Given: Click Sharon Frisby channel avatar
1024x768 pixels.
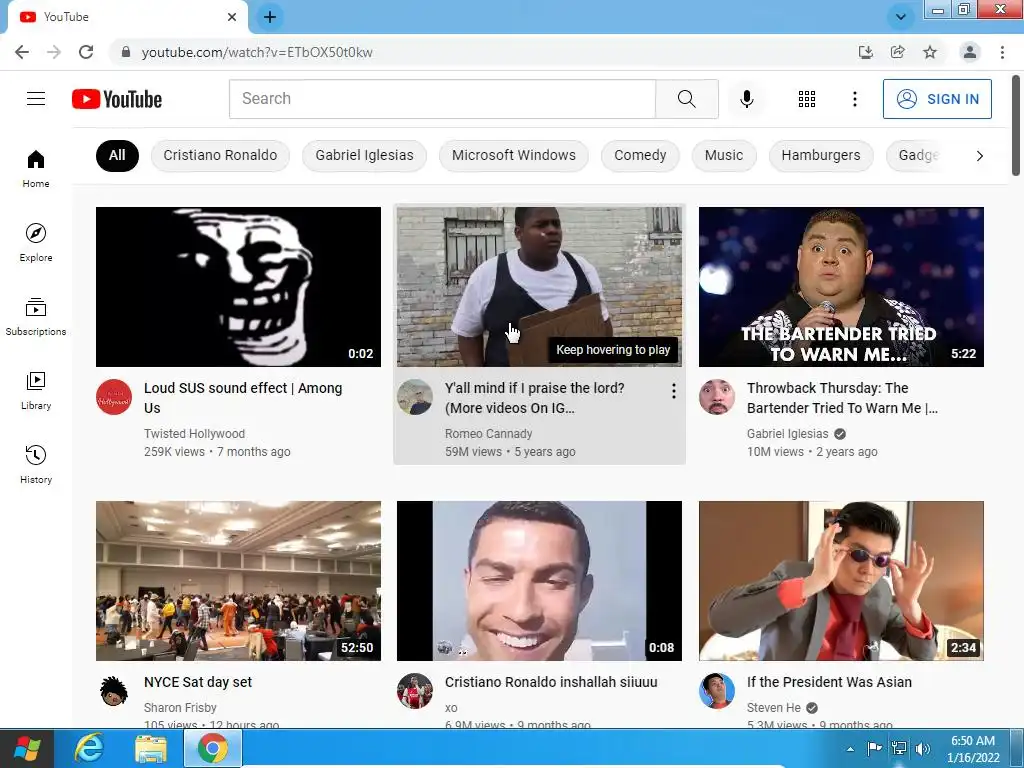Looking at the screenshot, I should coord(114,691).
